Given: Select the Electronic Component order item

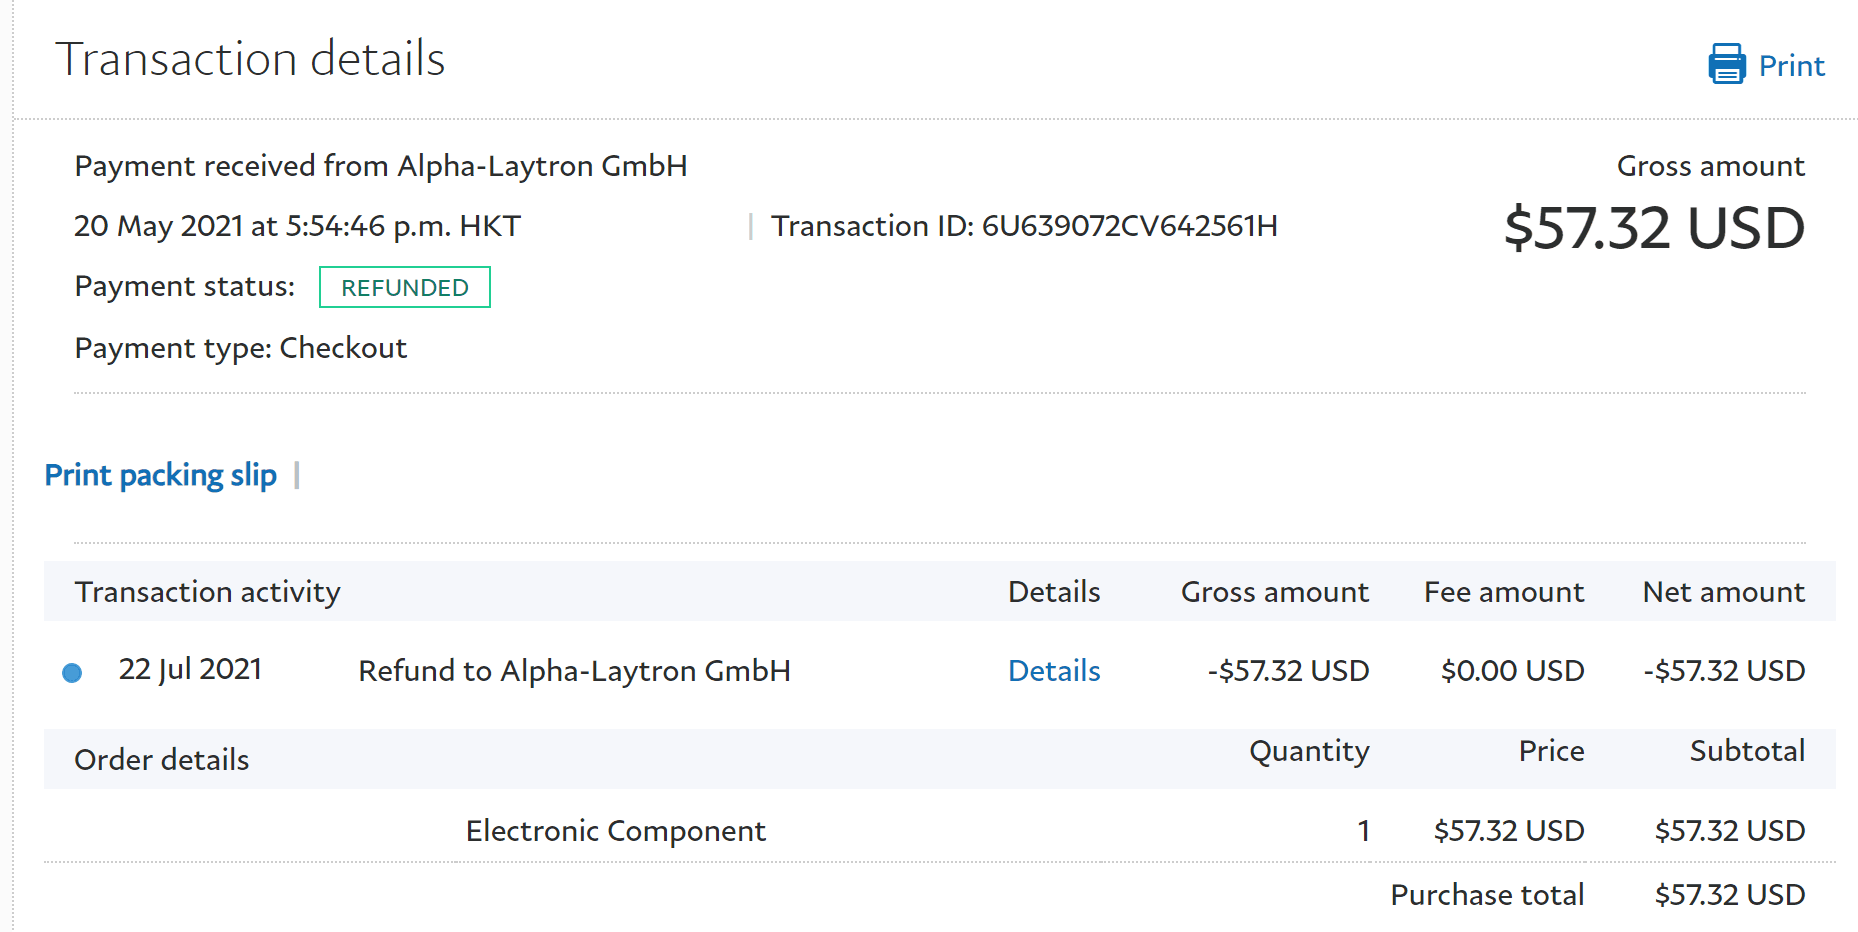Looking at the screenshot, I should (616, 831).
